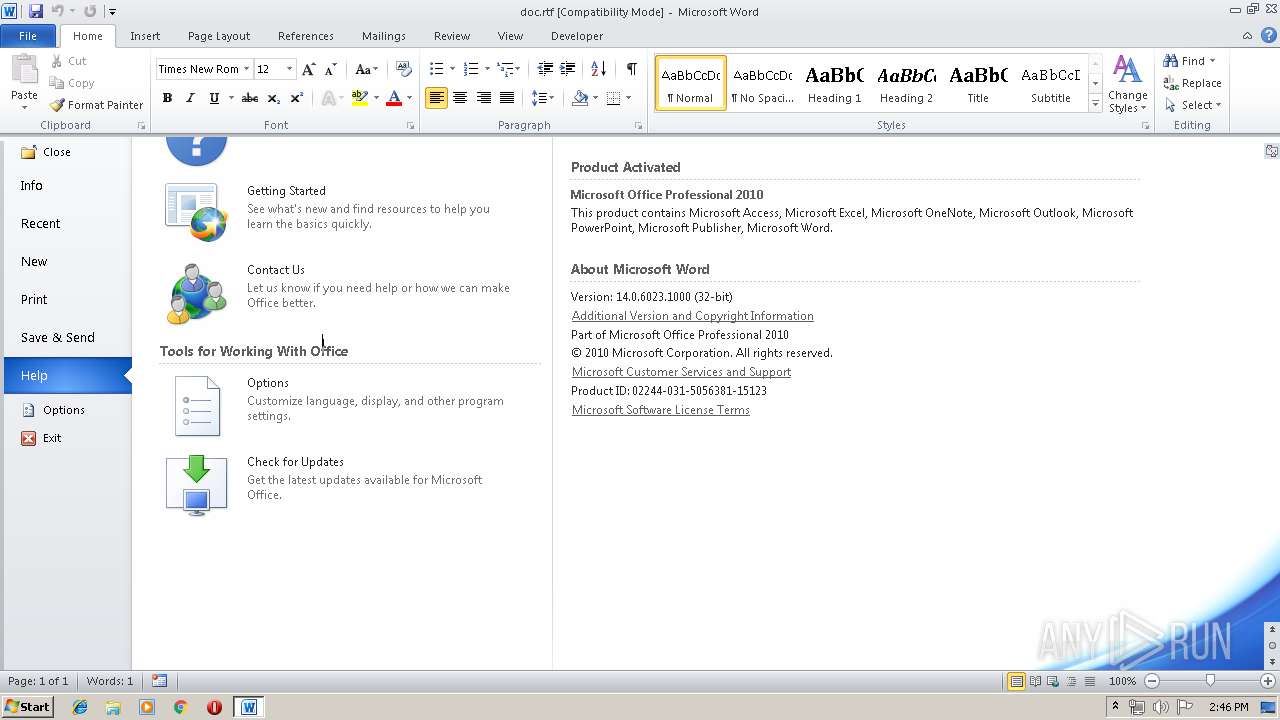Screen dimensions: 1280x720
Task: Decrease indent icon
Action: [x=545, y=69]
